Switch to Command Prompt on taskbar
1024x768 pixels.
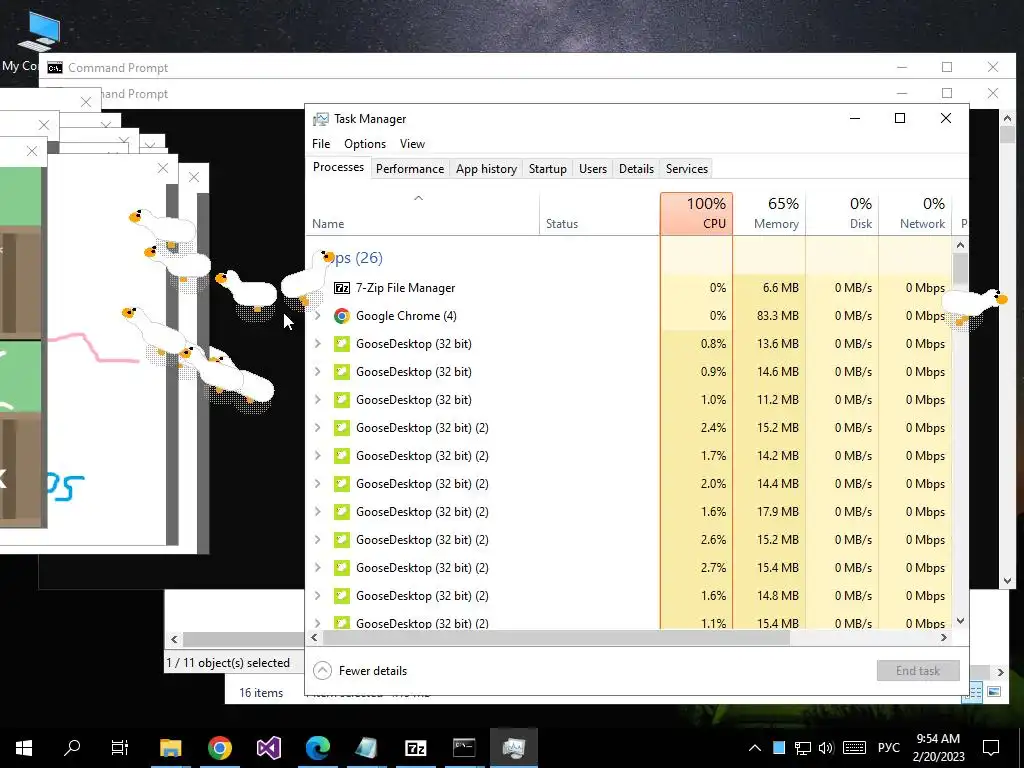point(464,748)
